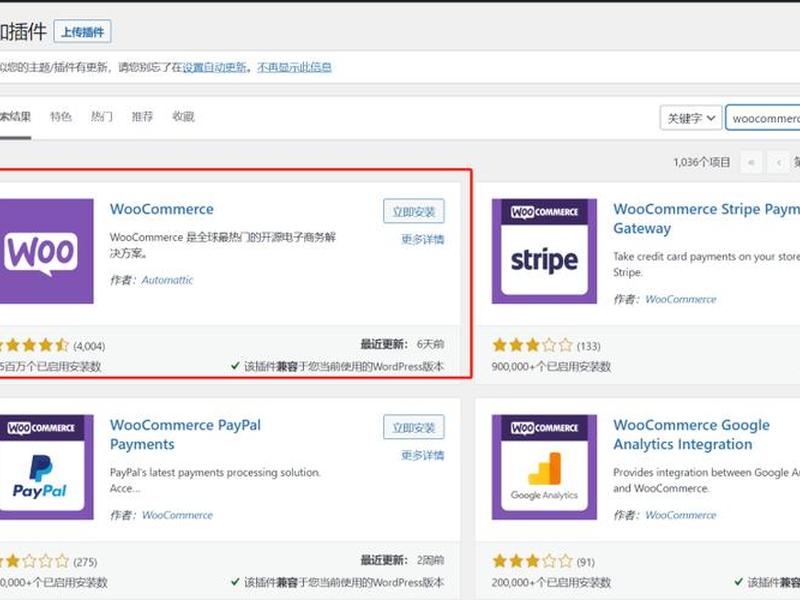
Task: Click the 上传插件 upload plugin button
Action: [x=82, y=32]
